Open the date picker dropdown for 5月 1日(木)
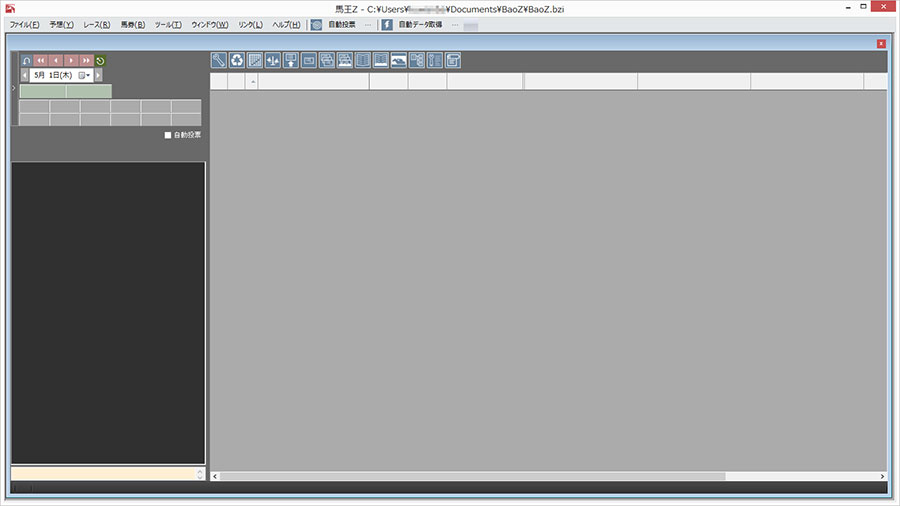Viewport: 900px width, 506px height. coord(84,75)
